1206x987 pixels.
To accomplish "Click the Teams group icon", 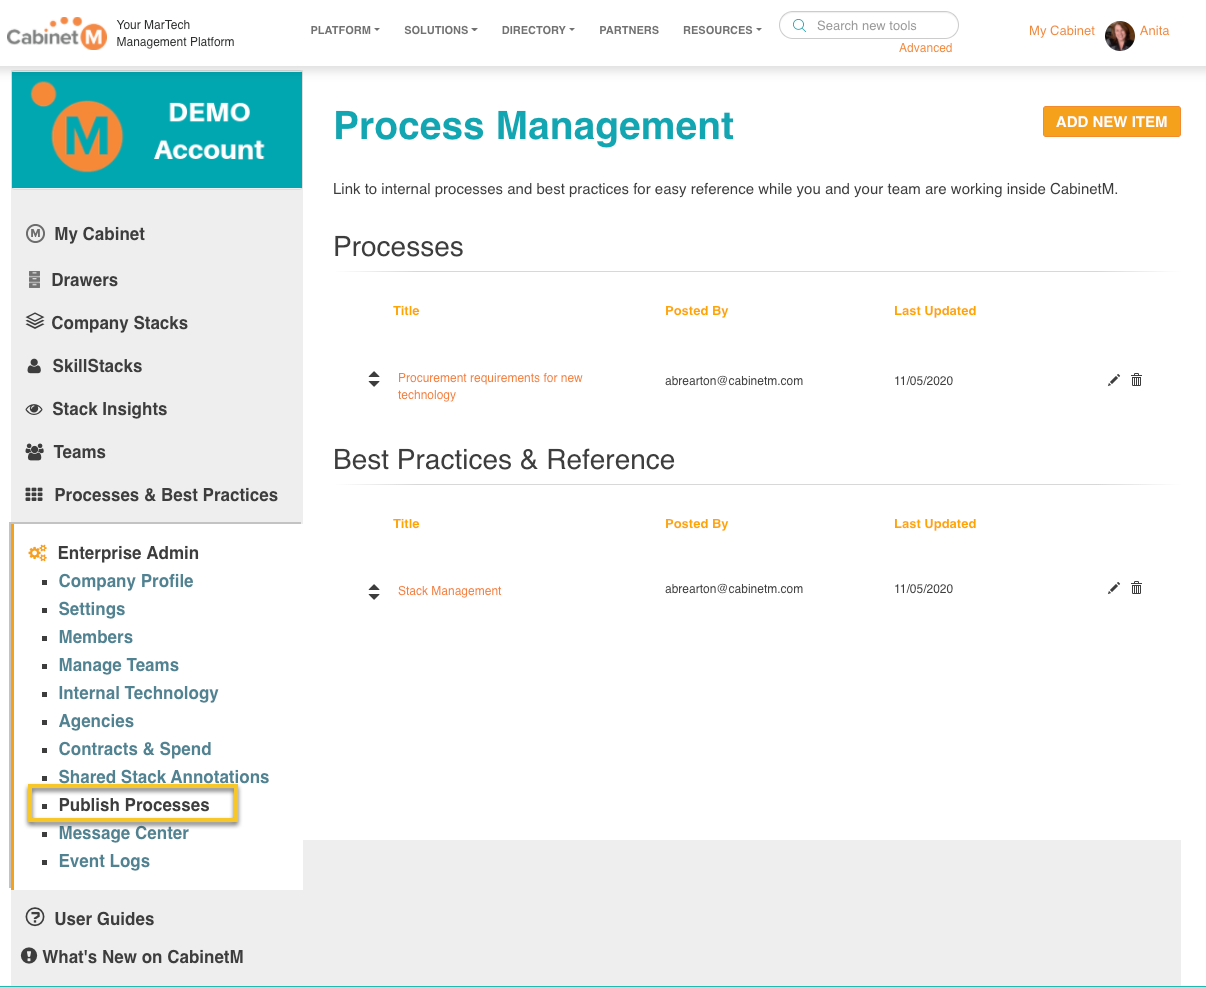I will coord(35,452).
